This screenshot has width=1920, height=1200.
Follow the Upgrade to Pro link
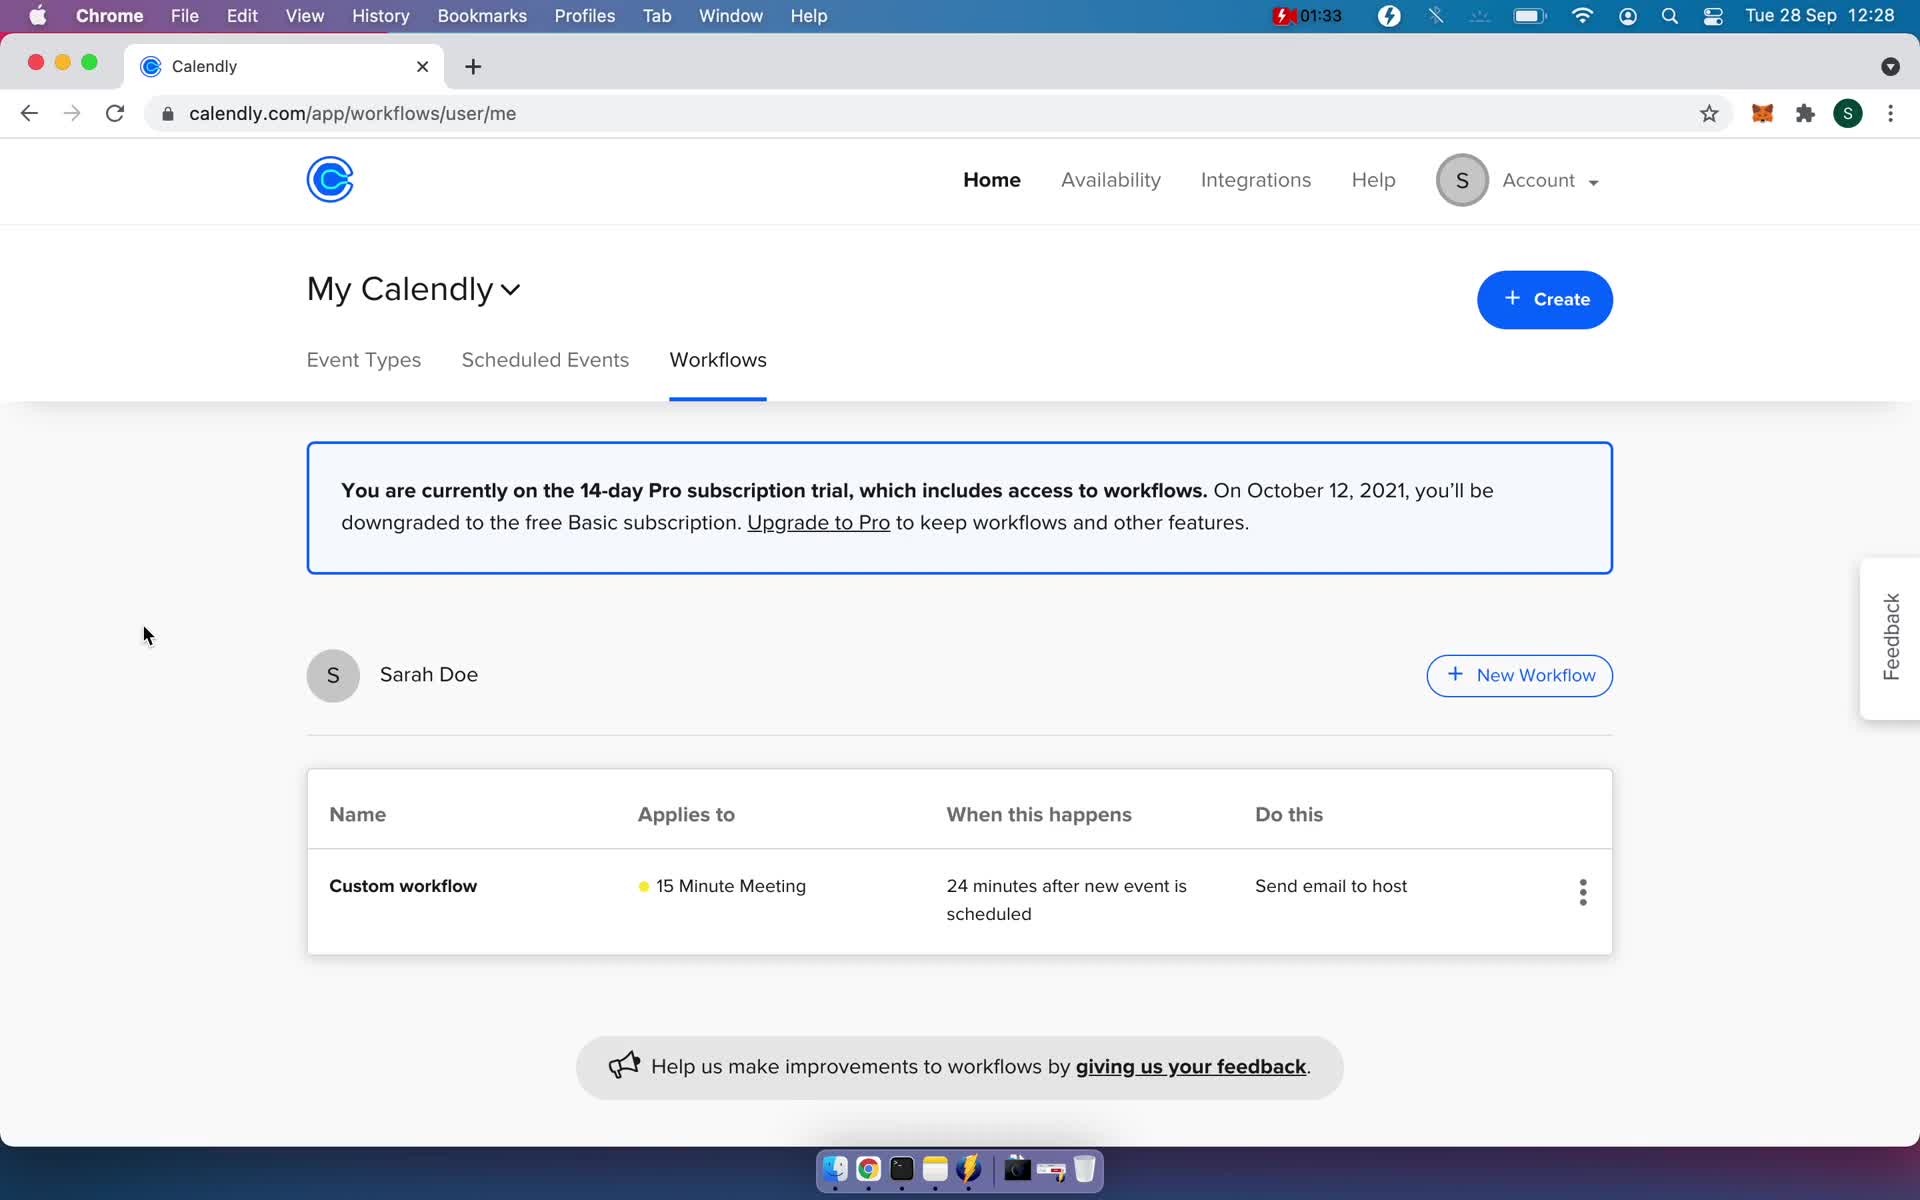tap(818, 523)
